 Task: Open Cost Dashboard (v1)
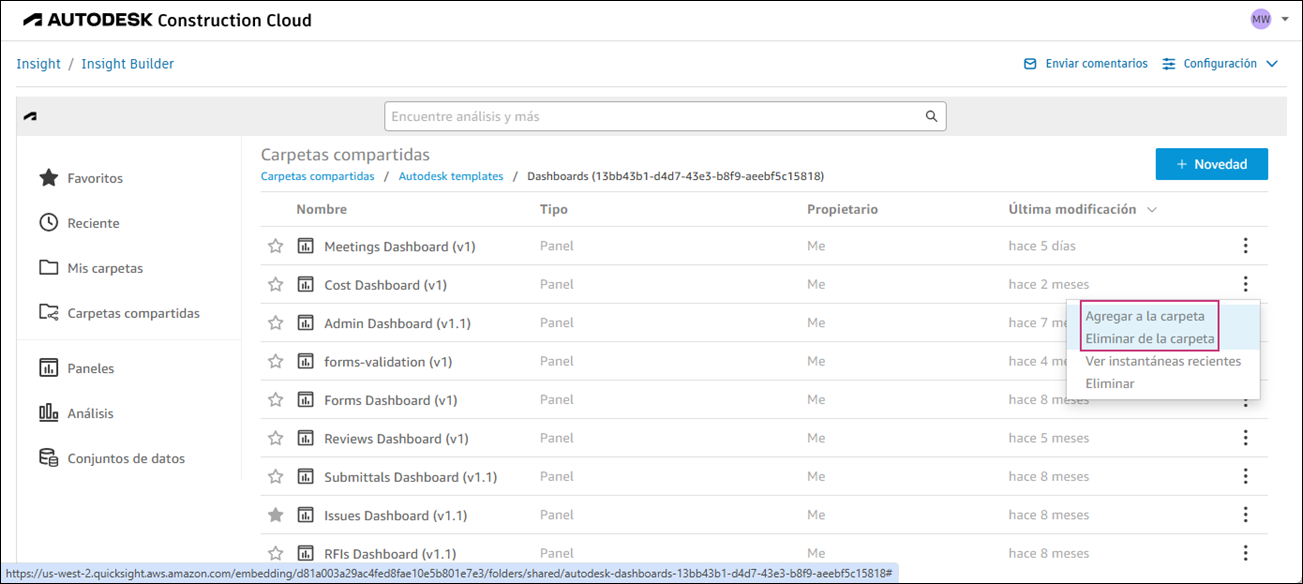click(x=385, y=285)
